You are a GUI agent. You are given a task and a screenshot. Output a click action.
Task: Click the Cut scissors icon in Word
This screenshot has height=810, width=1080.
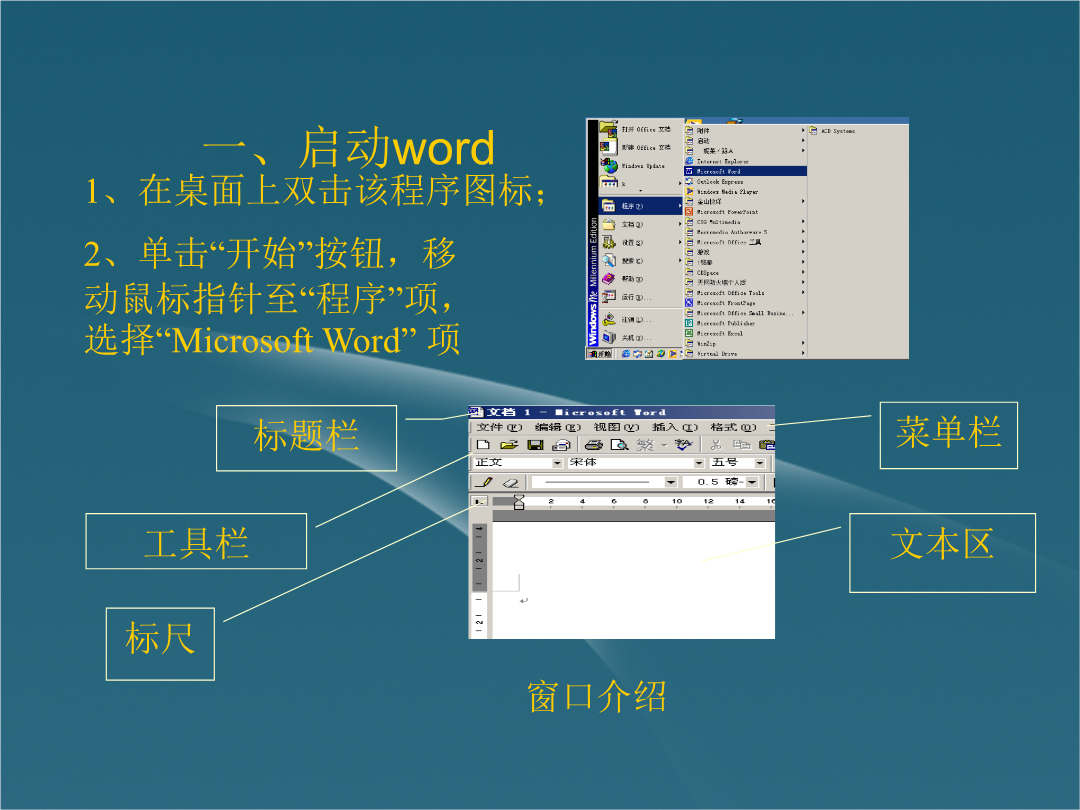[716, 445]
